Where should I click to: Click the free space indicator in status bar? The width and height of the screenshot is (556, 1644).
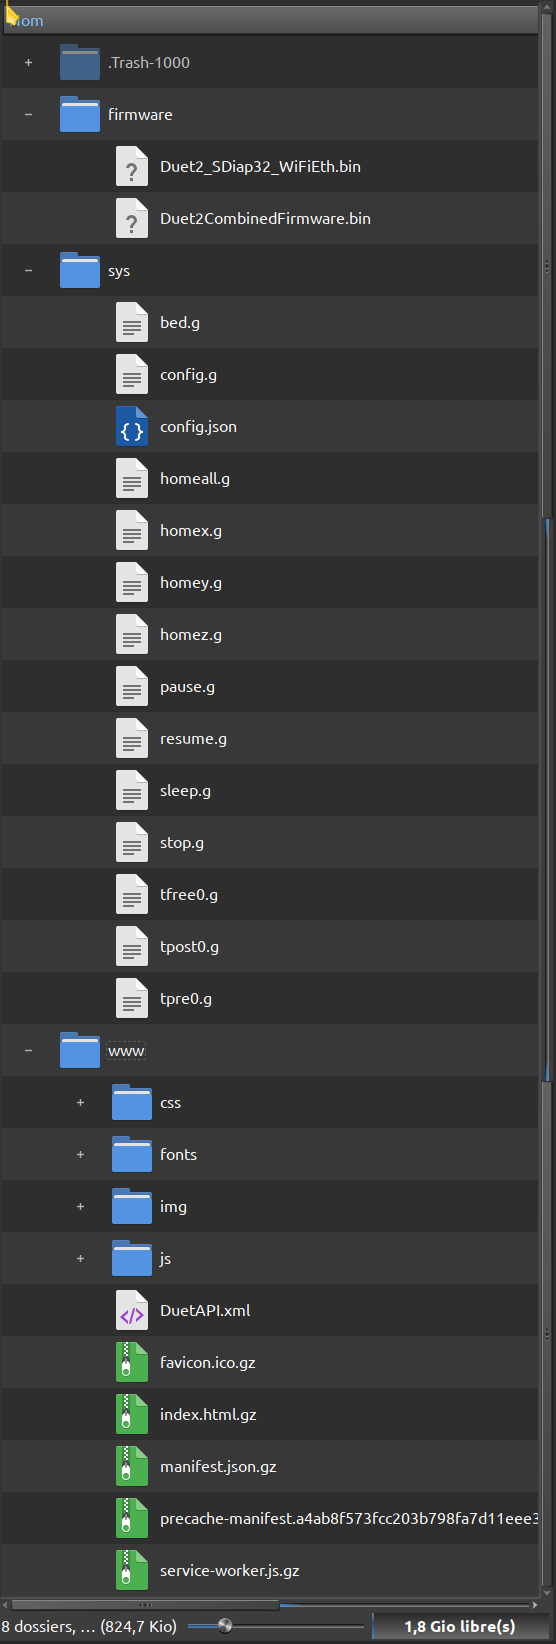coord(460,1626)
